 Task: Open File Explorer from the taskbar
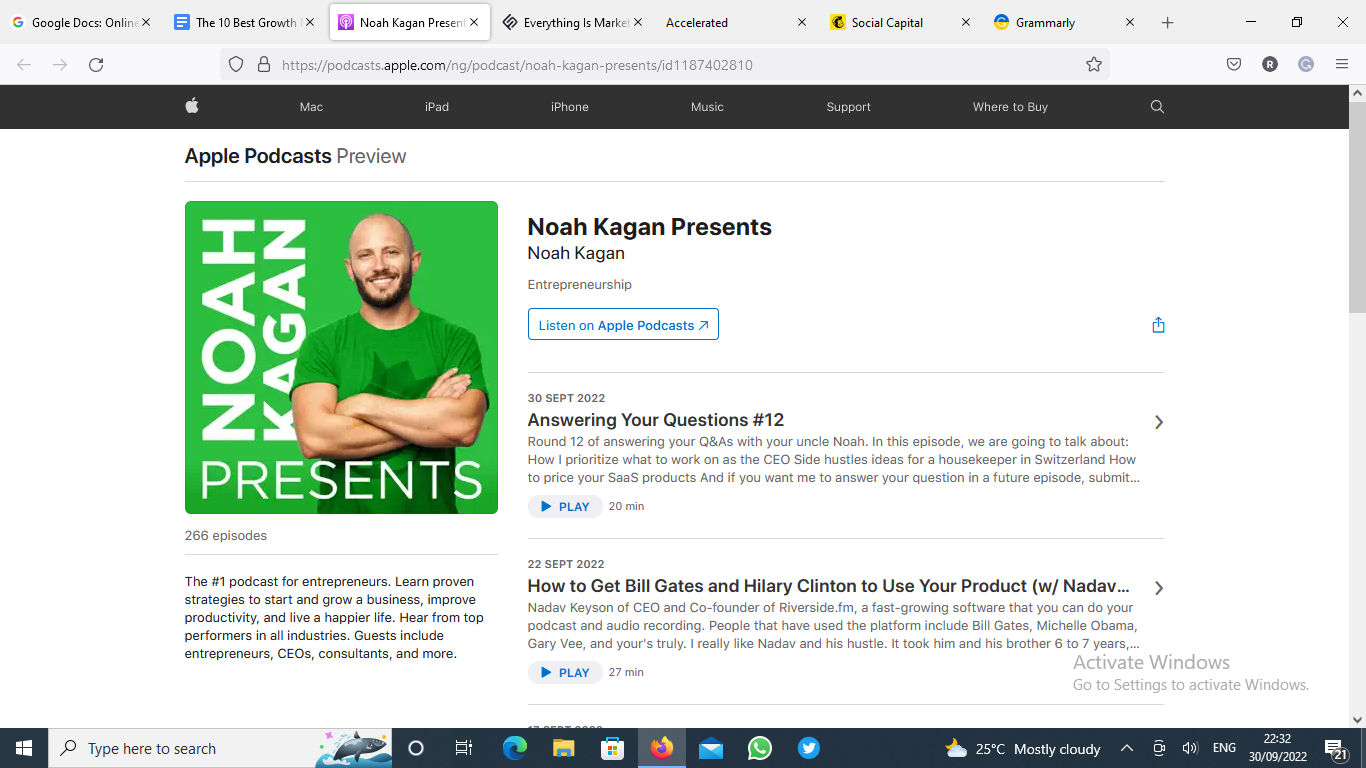[564, 748]
